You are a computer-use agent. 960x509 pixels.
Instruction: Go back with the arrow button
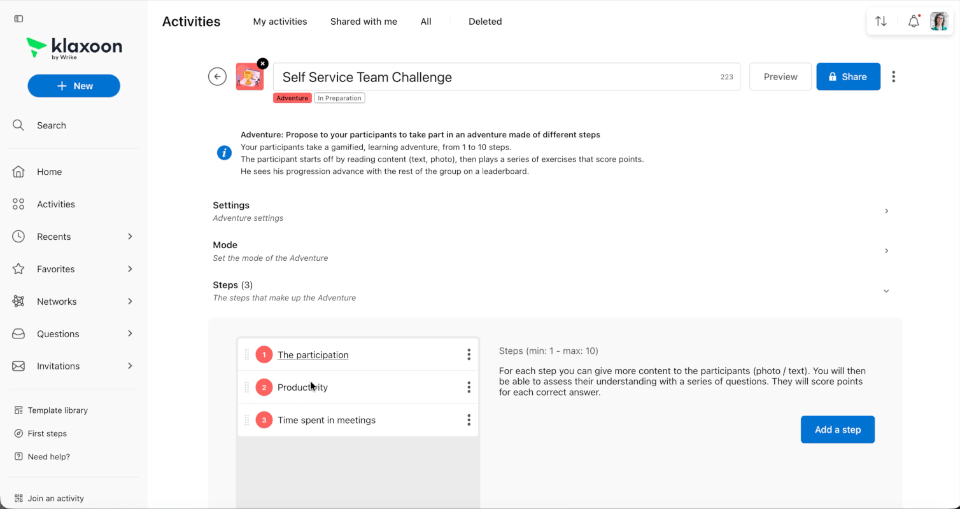[x=217, y=77]
